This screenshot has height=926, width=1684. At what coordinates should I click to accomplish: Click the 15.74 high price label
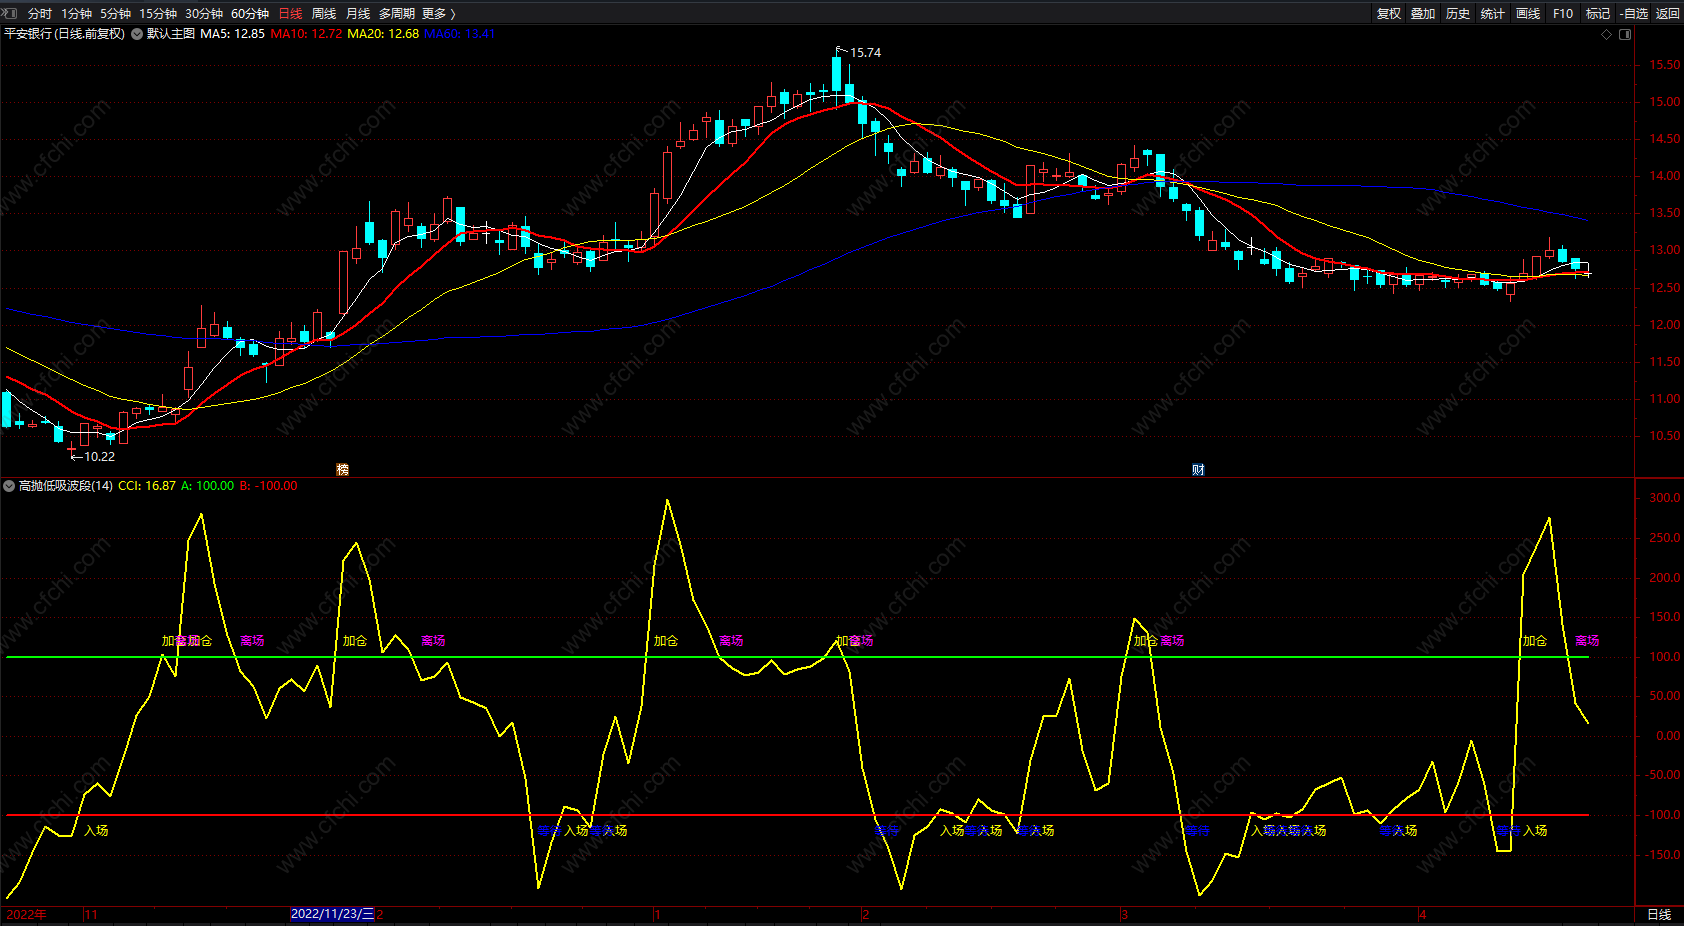(x=865, y=52)
